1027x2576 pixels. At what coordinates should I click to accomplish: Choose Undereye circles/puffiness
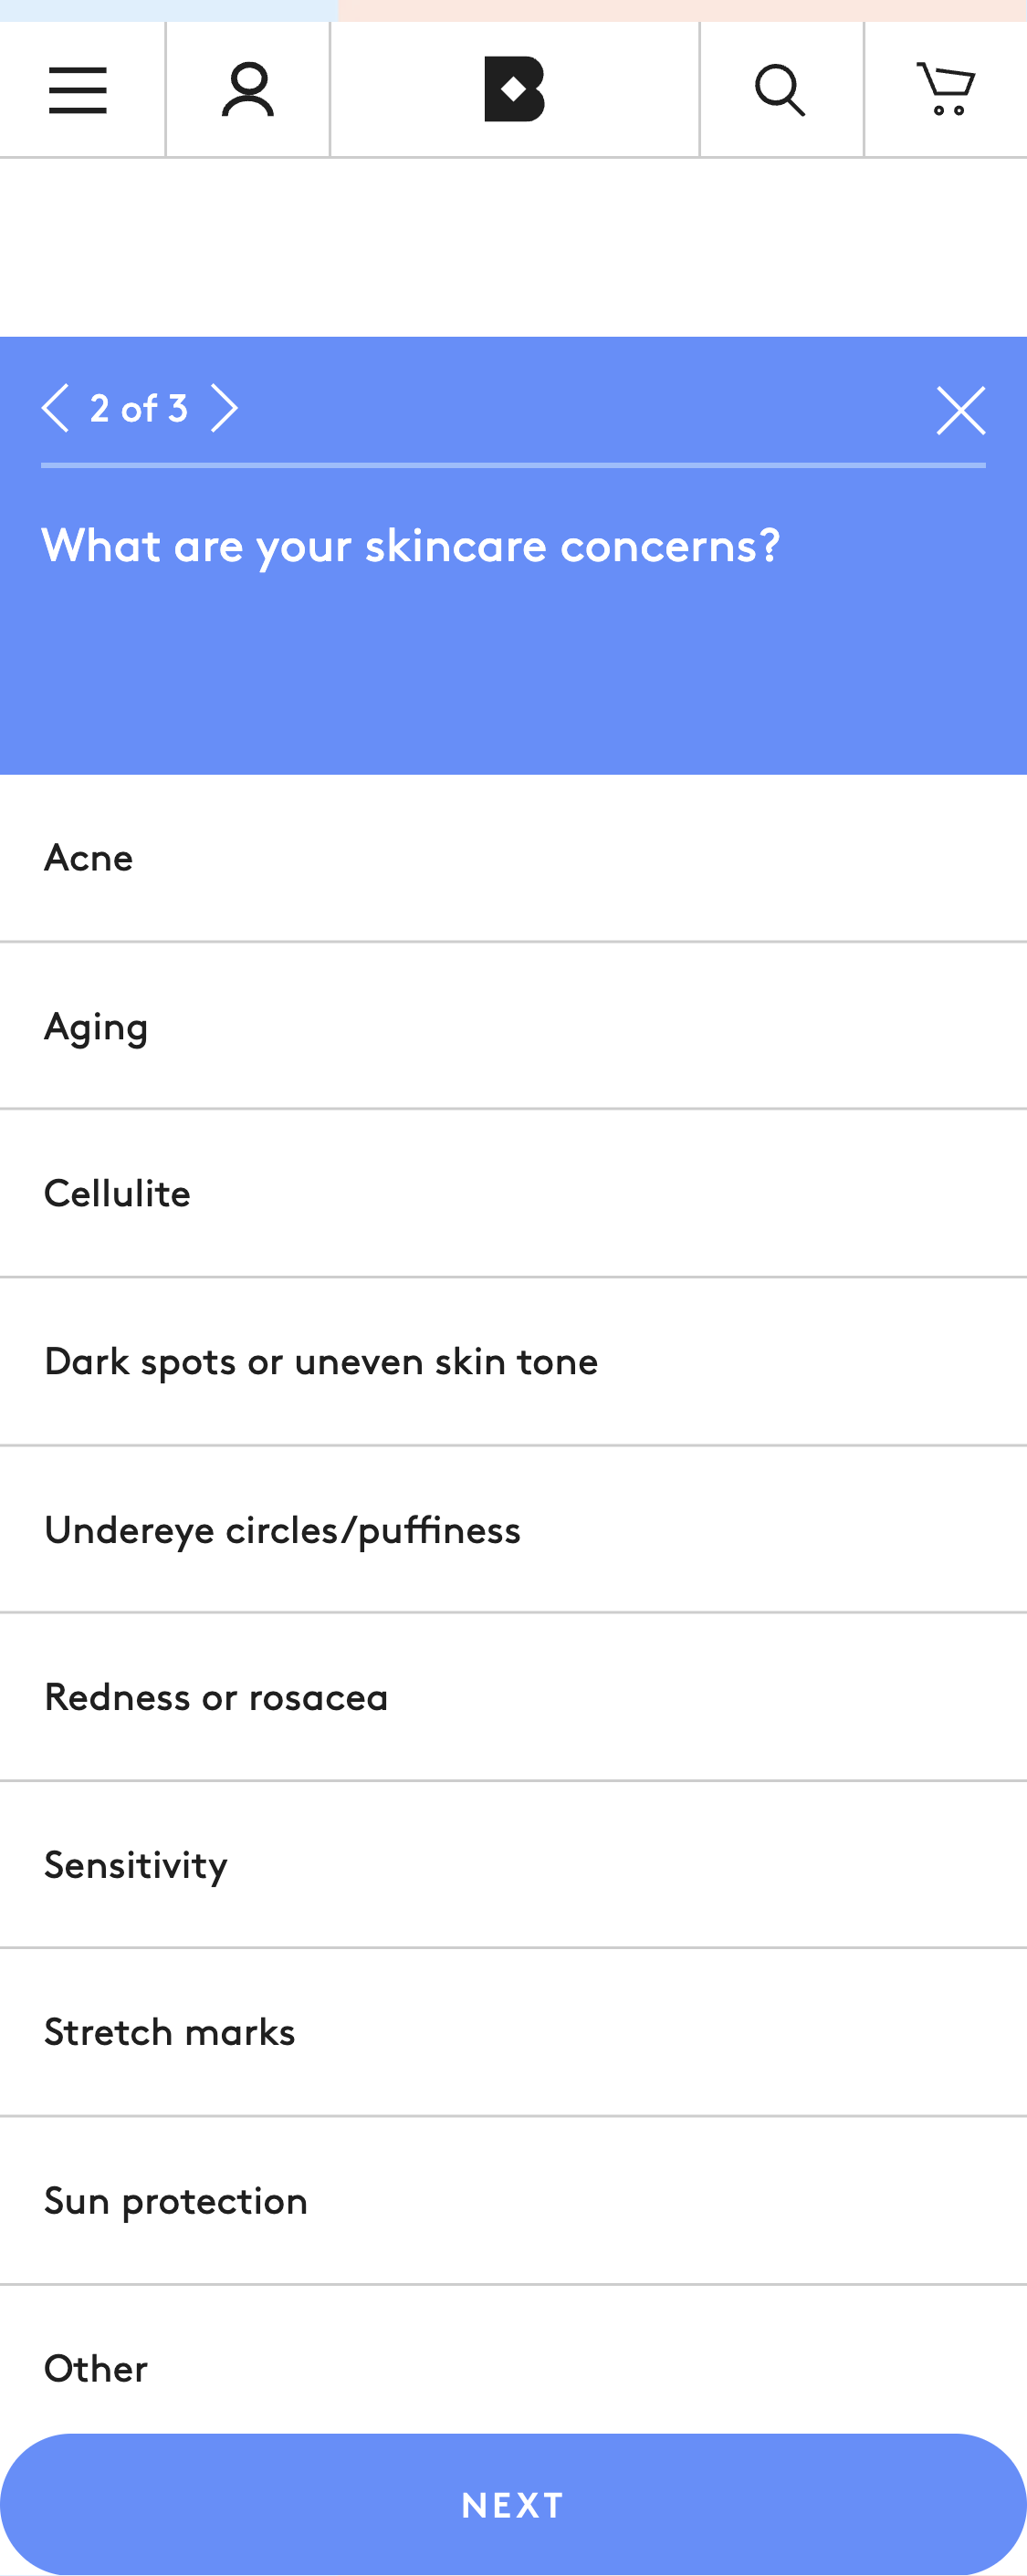pyautogui.click(x=513, y=1528)
